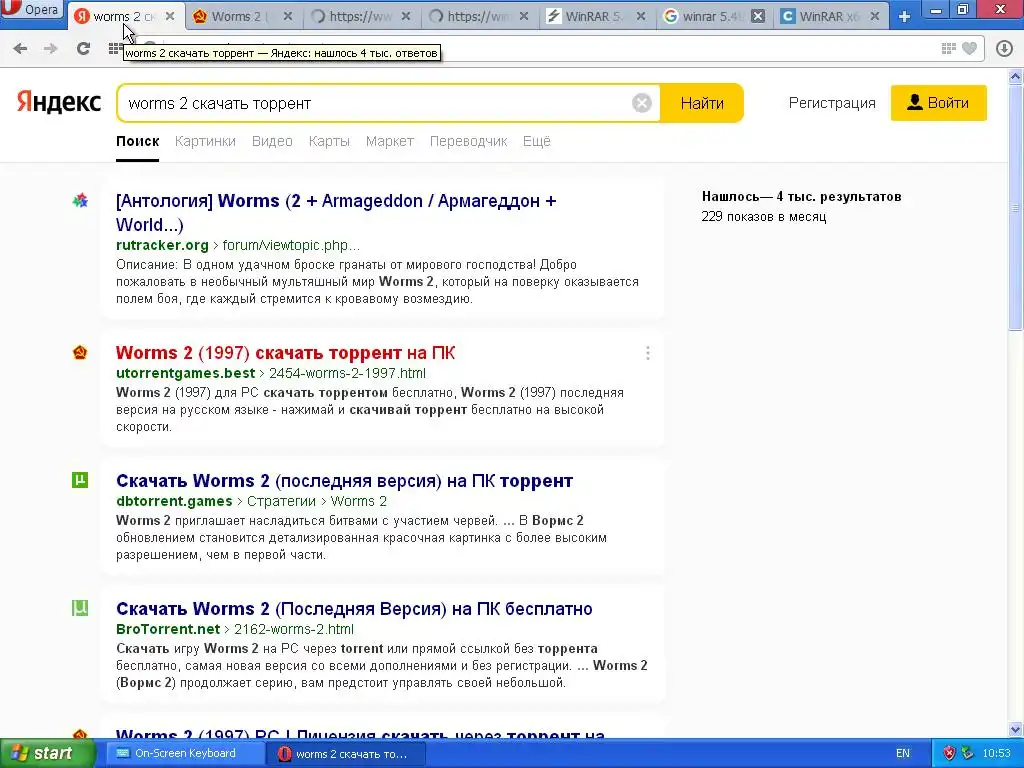Image resolution: width=1024 pixels, height=768 pixels.
Task: Switch to Картинки tab
Action: tap(205, 141)
